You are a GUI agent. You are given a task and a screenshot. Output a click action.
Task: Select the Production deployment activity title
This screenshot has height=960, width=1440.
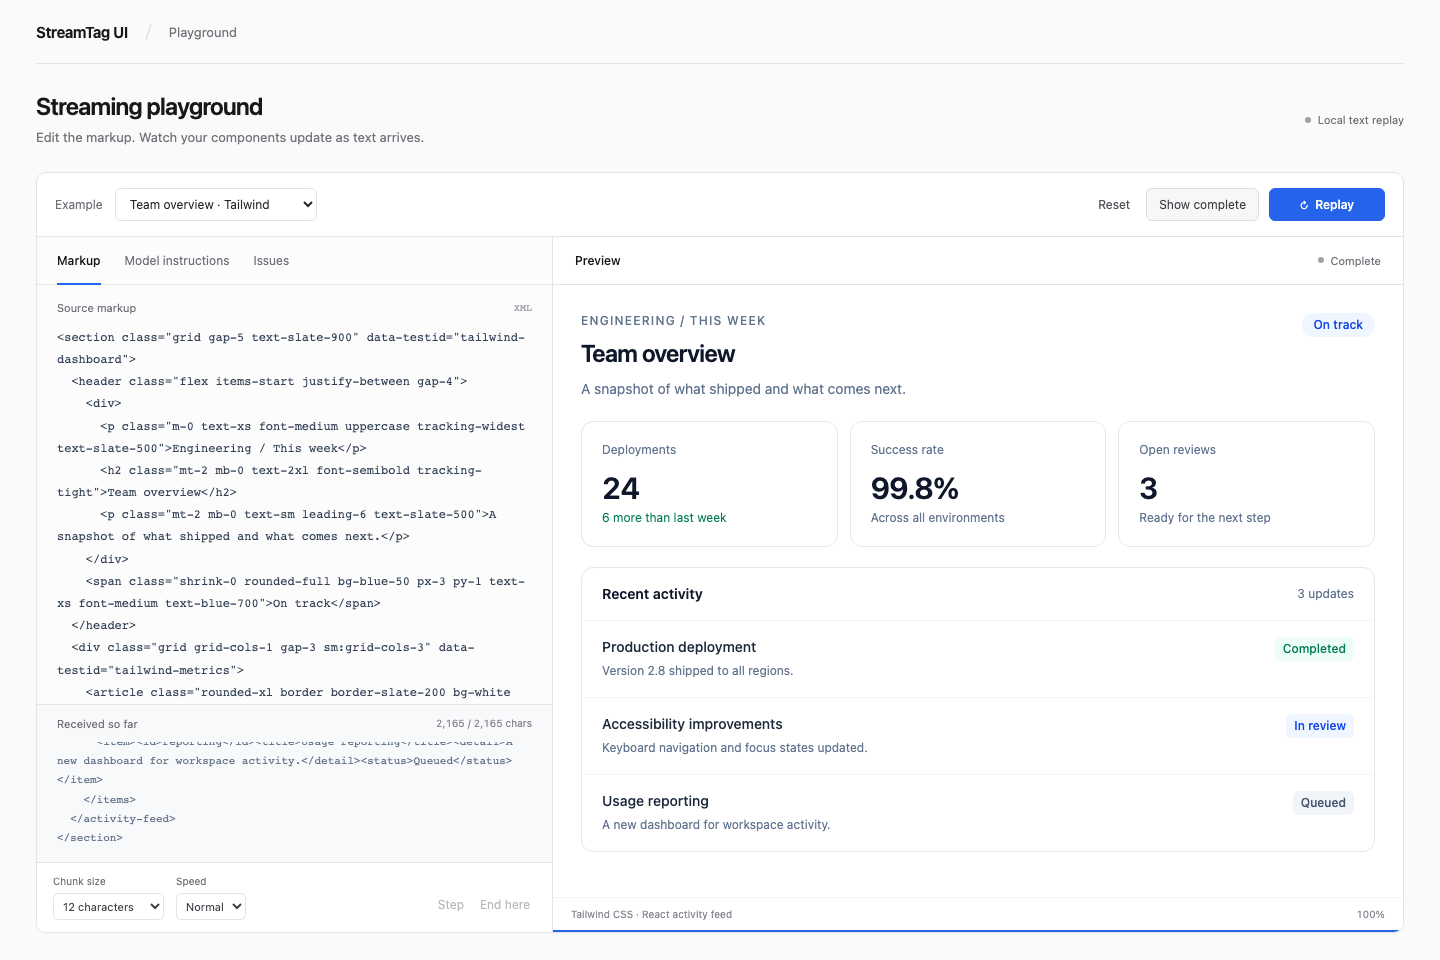[679, 647]
